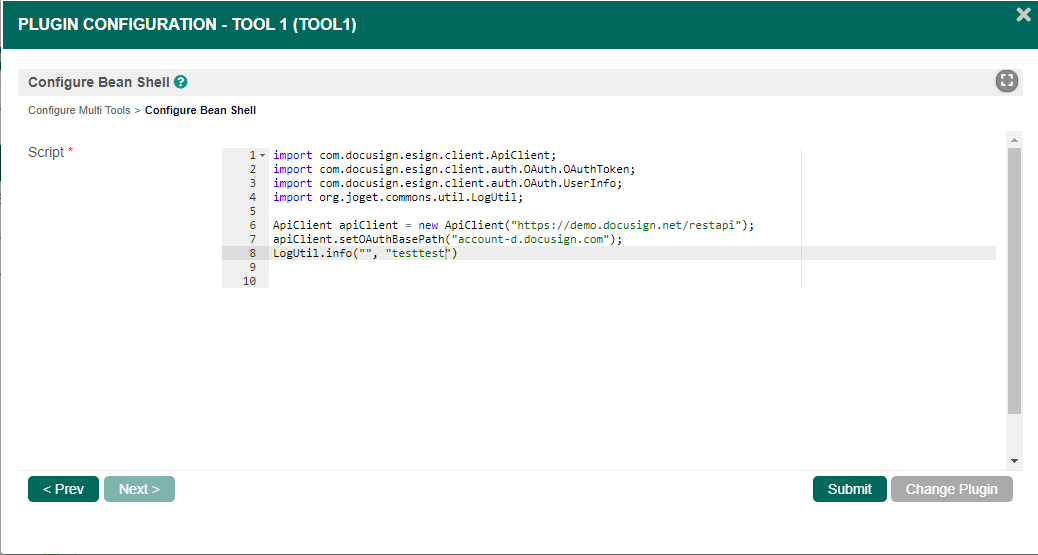Image resolution: width=1038 pixels, height=555 pixels.
Task: Click the LogUtil.info statement on line 8
Action: point(364,254)
